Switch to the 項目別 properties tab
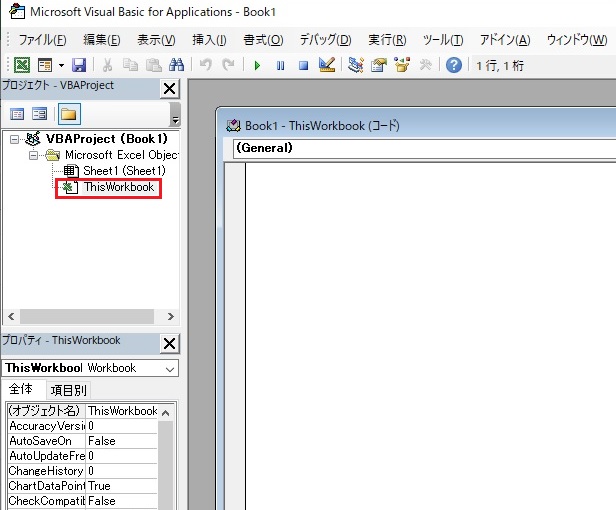 coord(68,390)
